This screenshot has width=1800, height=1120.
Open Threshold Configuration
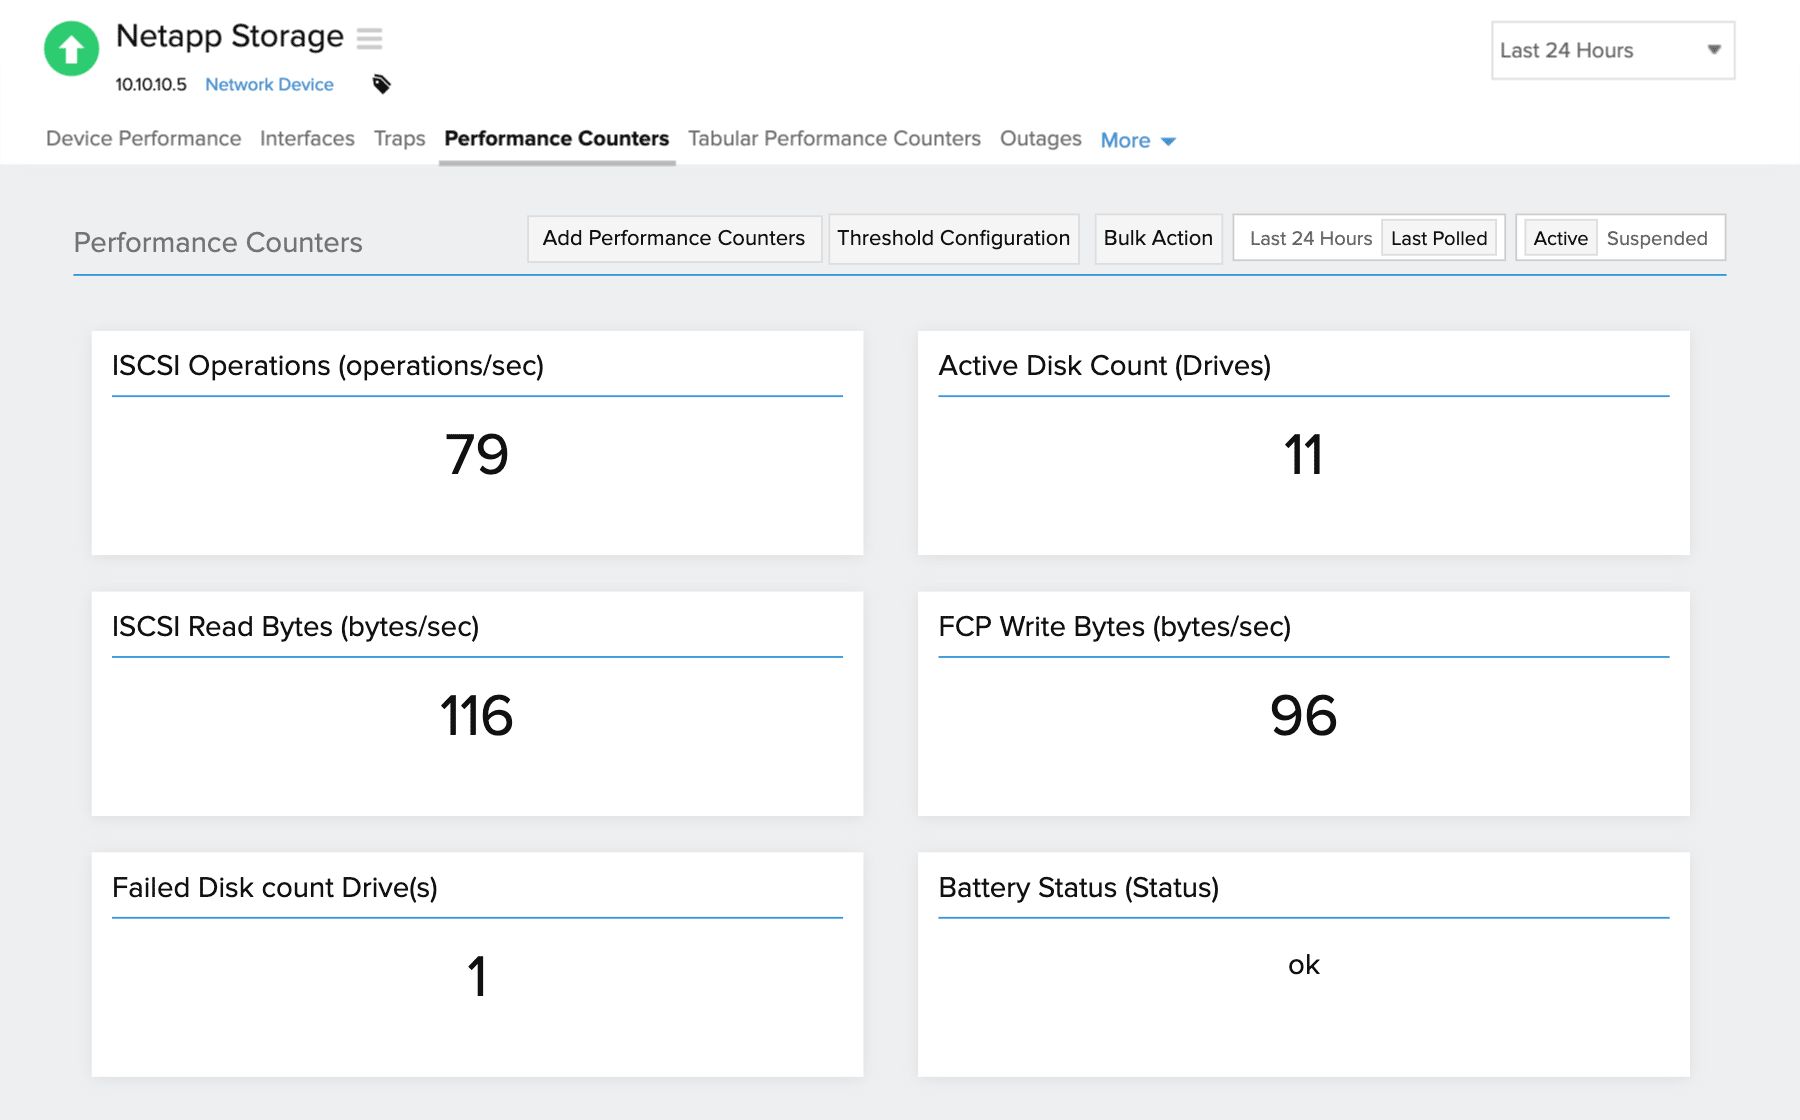[953, 238]
